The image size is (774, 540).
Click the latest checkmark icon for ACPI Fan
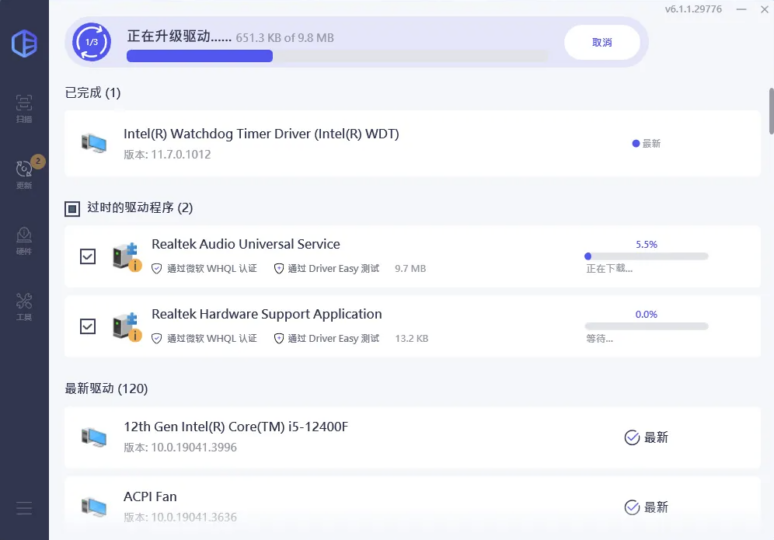632,507
